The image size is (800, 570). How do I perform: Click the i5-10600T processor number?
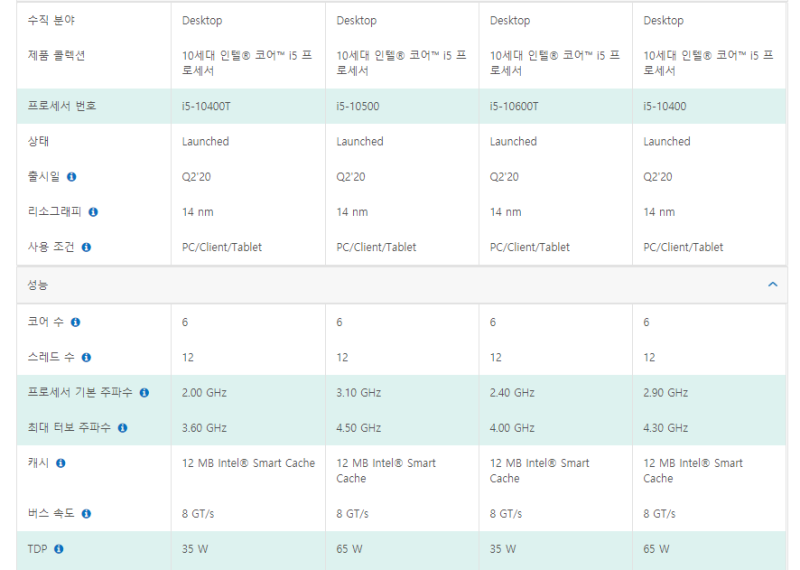click(514, 106)
